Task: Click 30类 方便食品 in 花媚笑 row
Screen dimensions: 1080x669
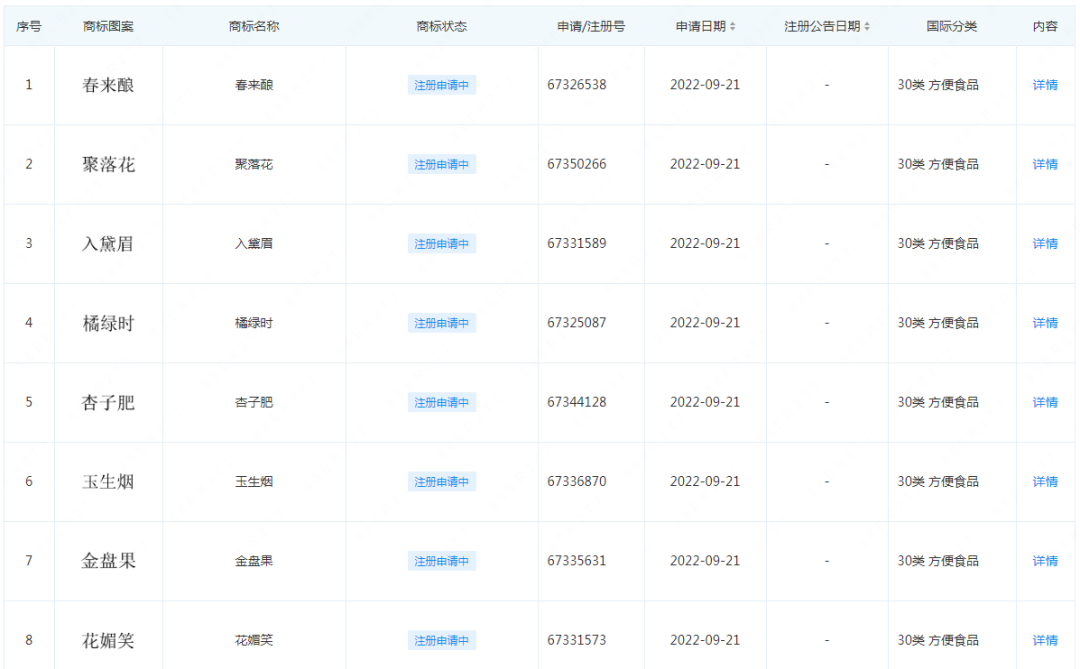Action: click(937, 640)
